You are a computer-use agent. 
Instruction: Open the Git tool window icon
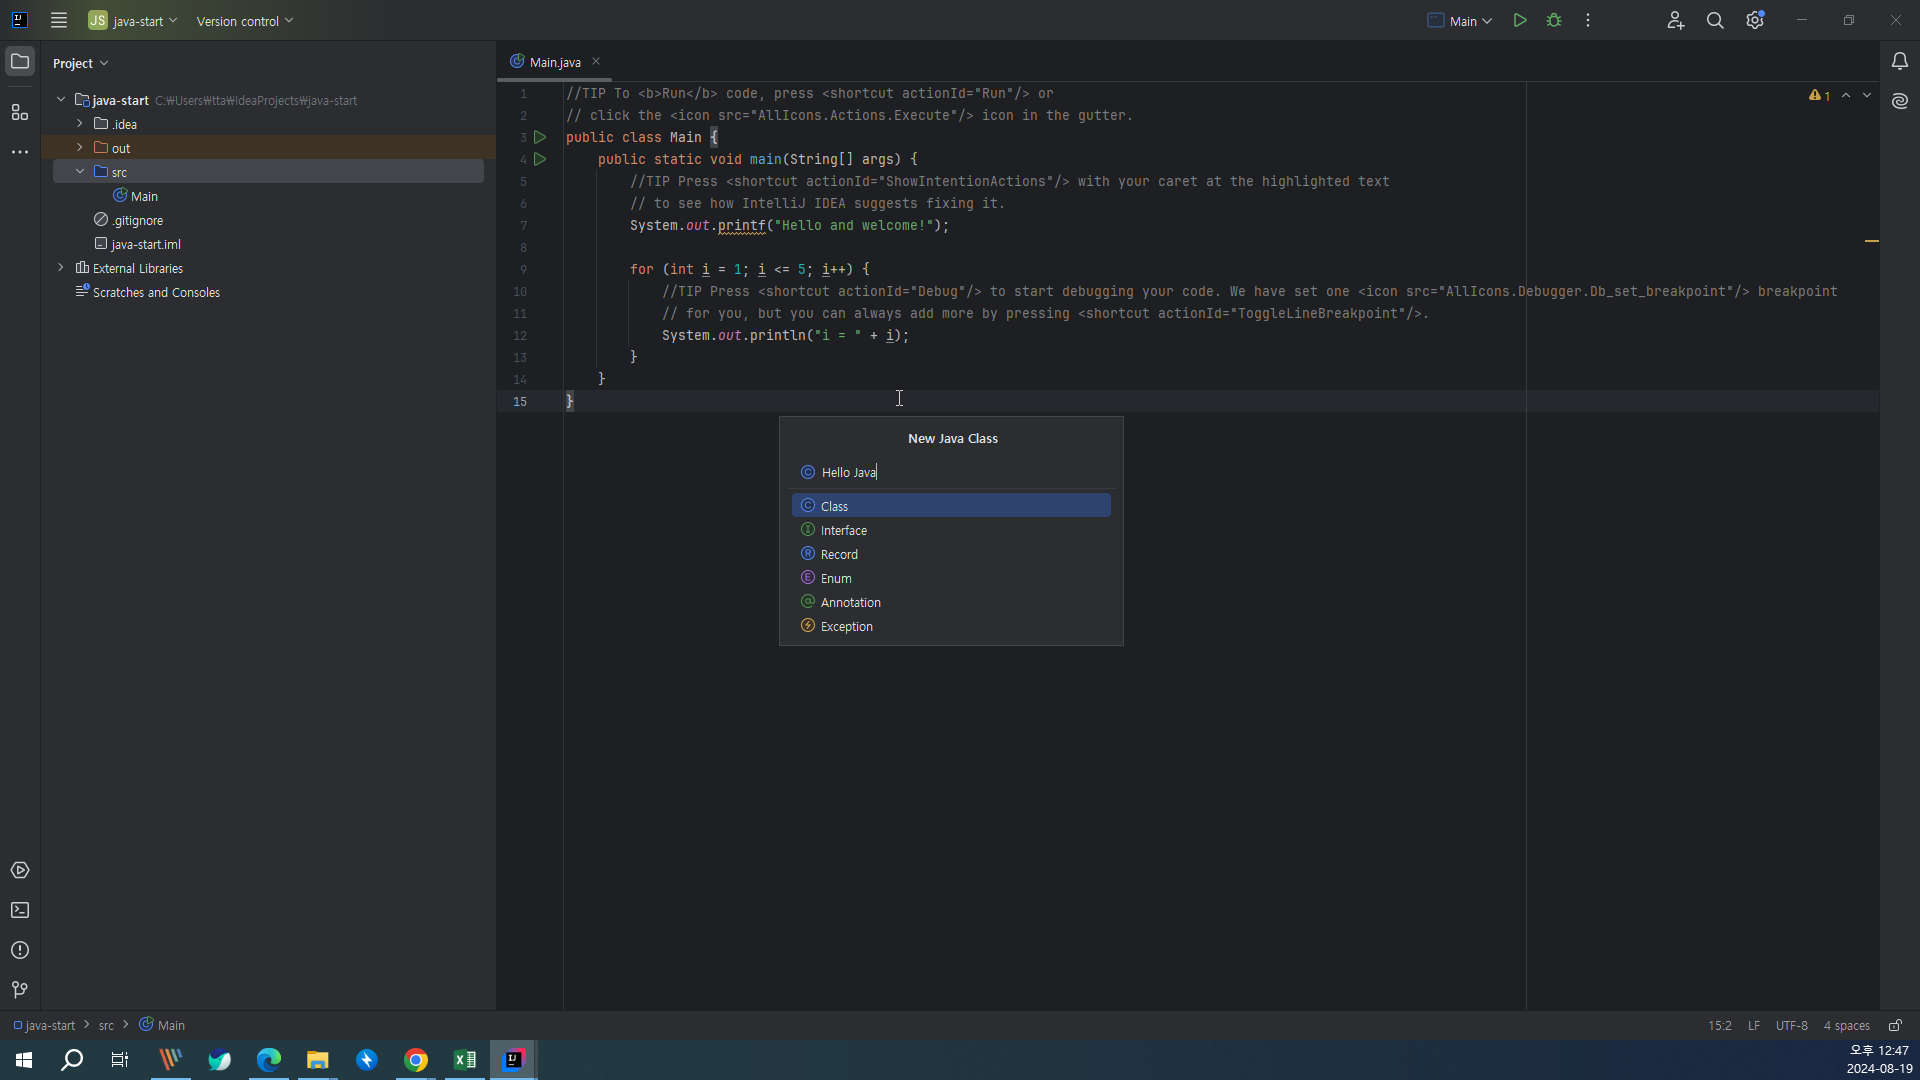[20, 990]
